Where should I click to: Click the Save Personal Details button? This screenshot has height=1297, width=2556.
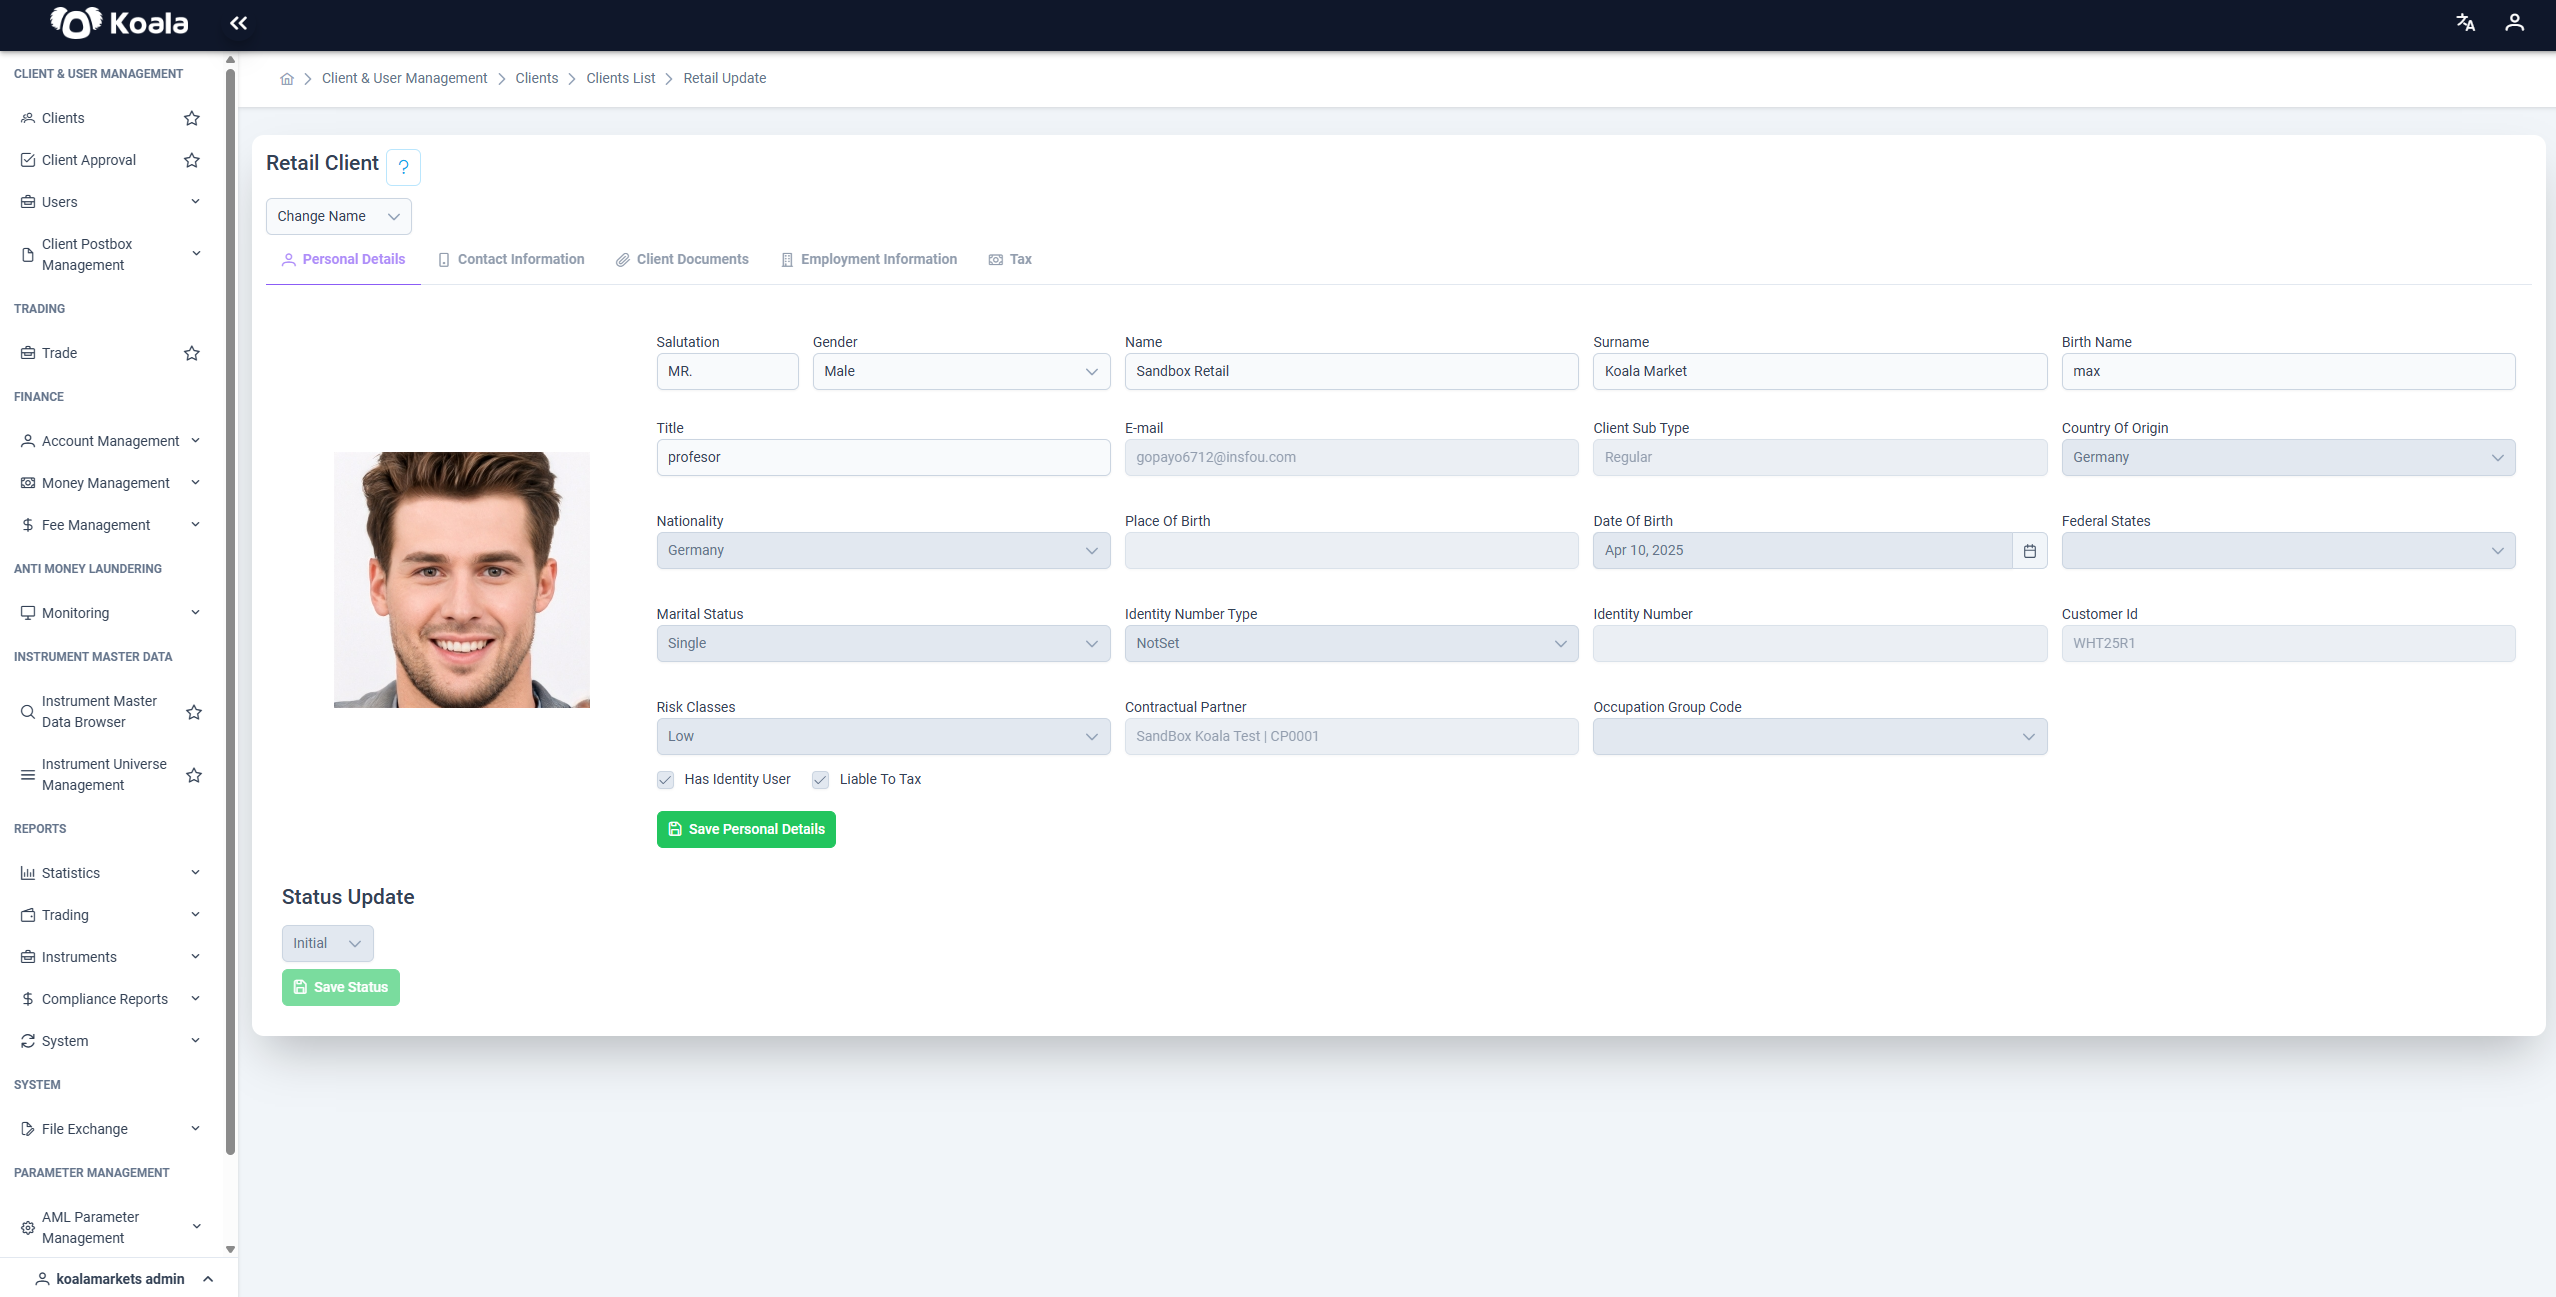click(x=746, y=830)
